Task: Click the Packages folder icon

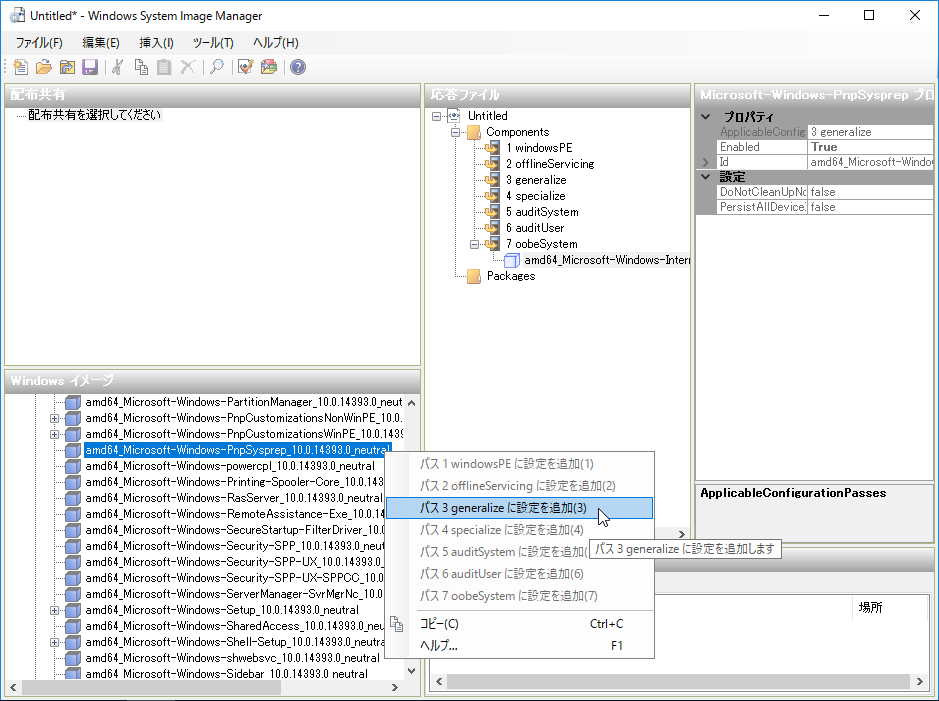Action: click(474, 276)
